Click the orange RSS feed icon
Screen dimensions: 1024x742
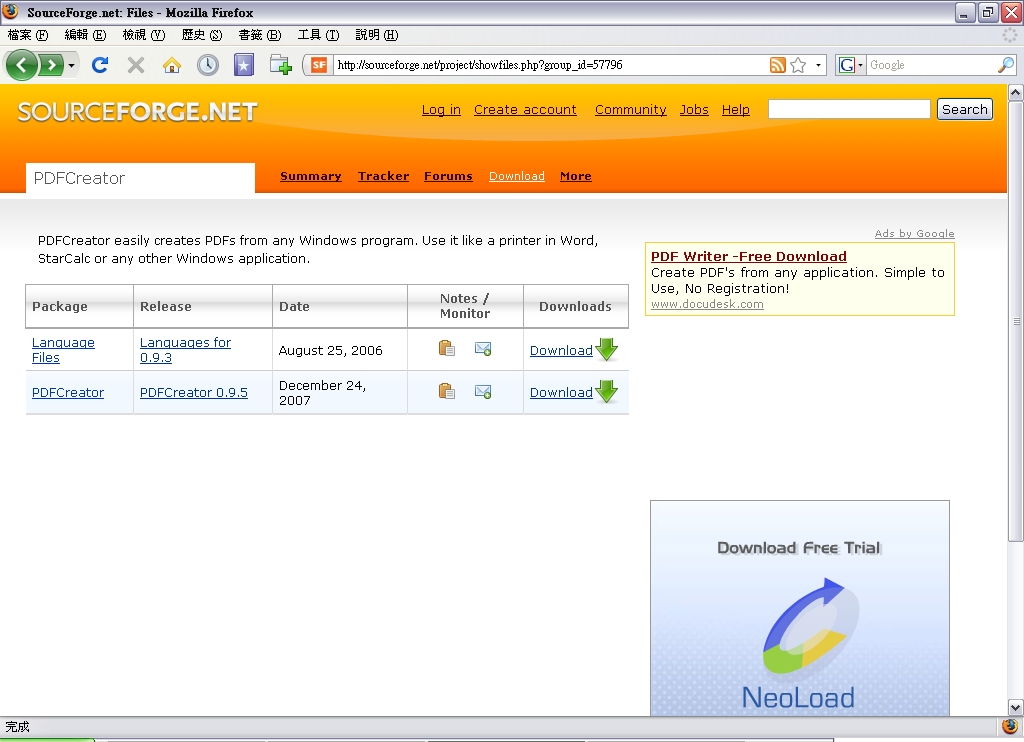point(777,65)
